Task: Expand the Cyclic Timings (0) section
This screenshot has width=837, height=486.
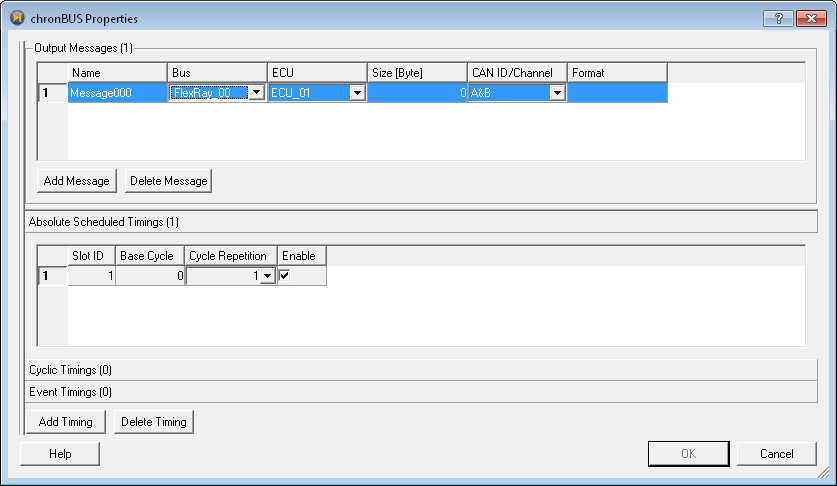Action: (x=421, y=370)
